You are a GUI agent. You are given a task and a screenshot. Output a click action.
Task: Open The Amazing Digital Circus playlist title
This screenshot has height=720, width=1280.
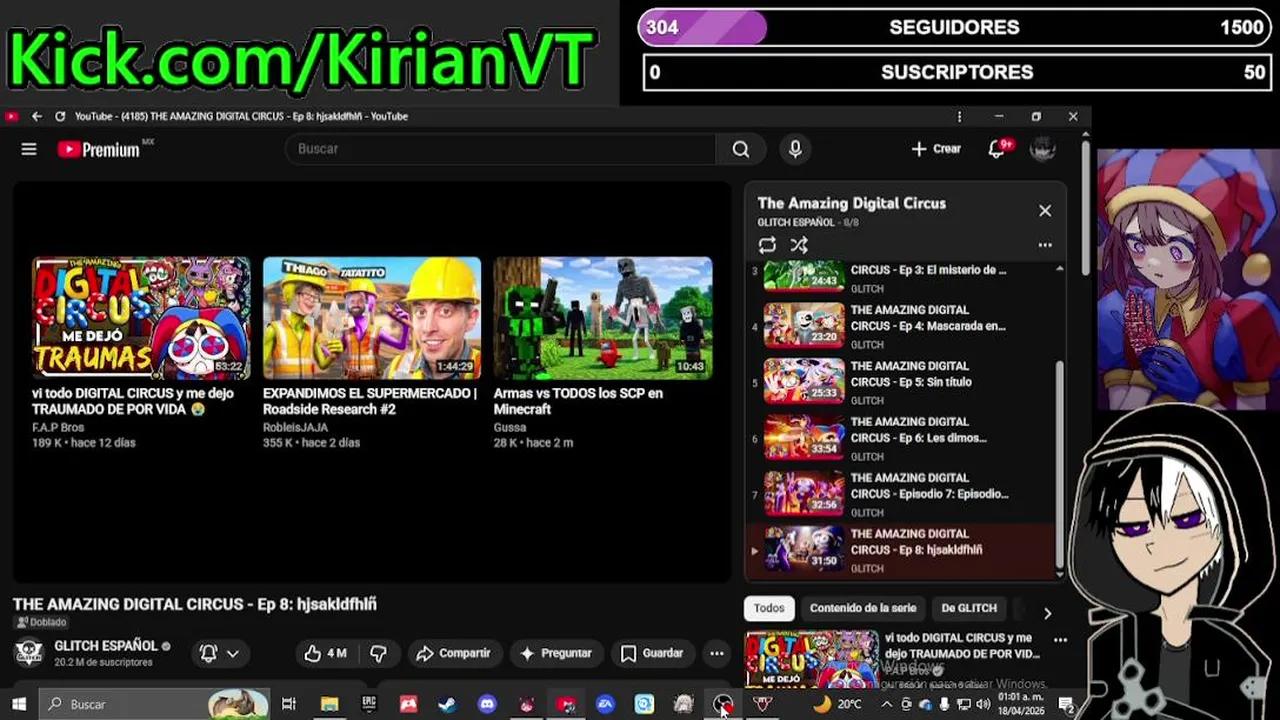pyautogui.click(x=851, y=203)
